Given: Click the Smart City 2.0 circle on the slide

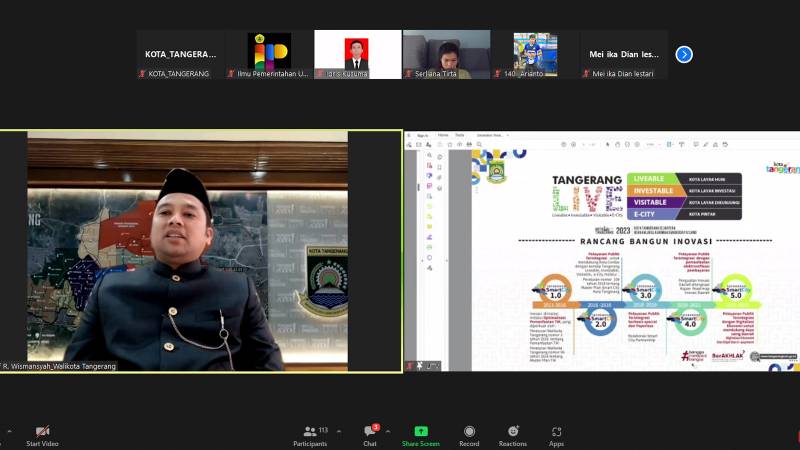Looking at the screenshot, I should tap(601, 320).
